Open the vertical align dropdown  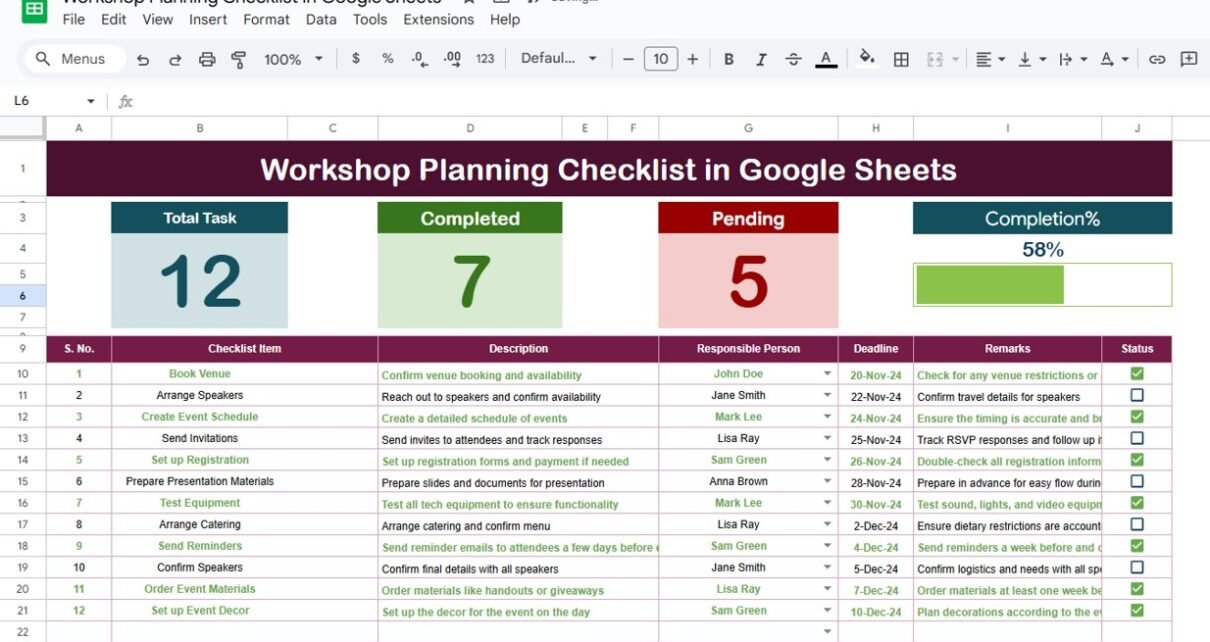(1031, 59)
